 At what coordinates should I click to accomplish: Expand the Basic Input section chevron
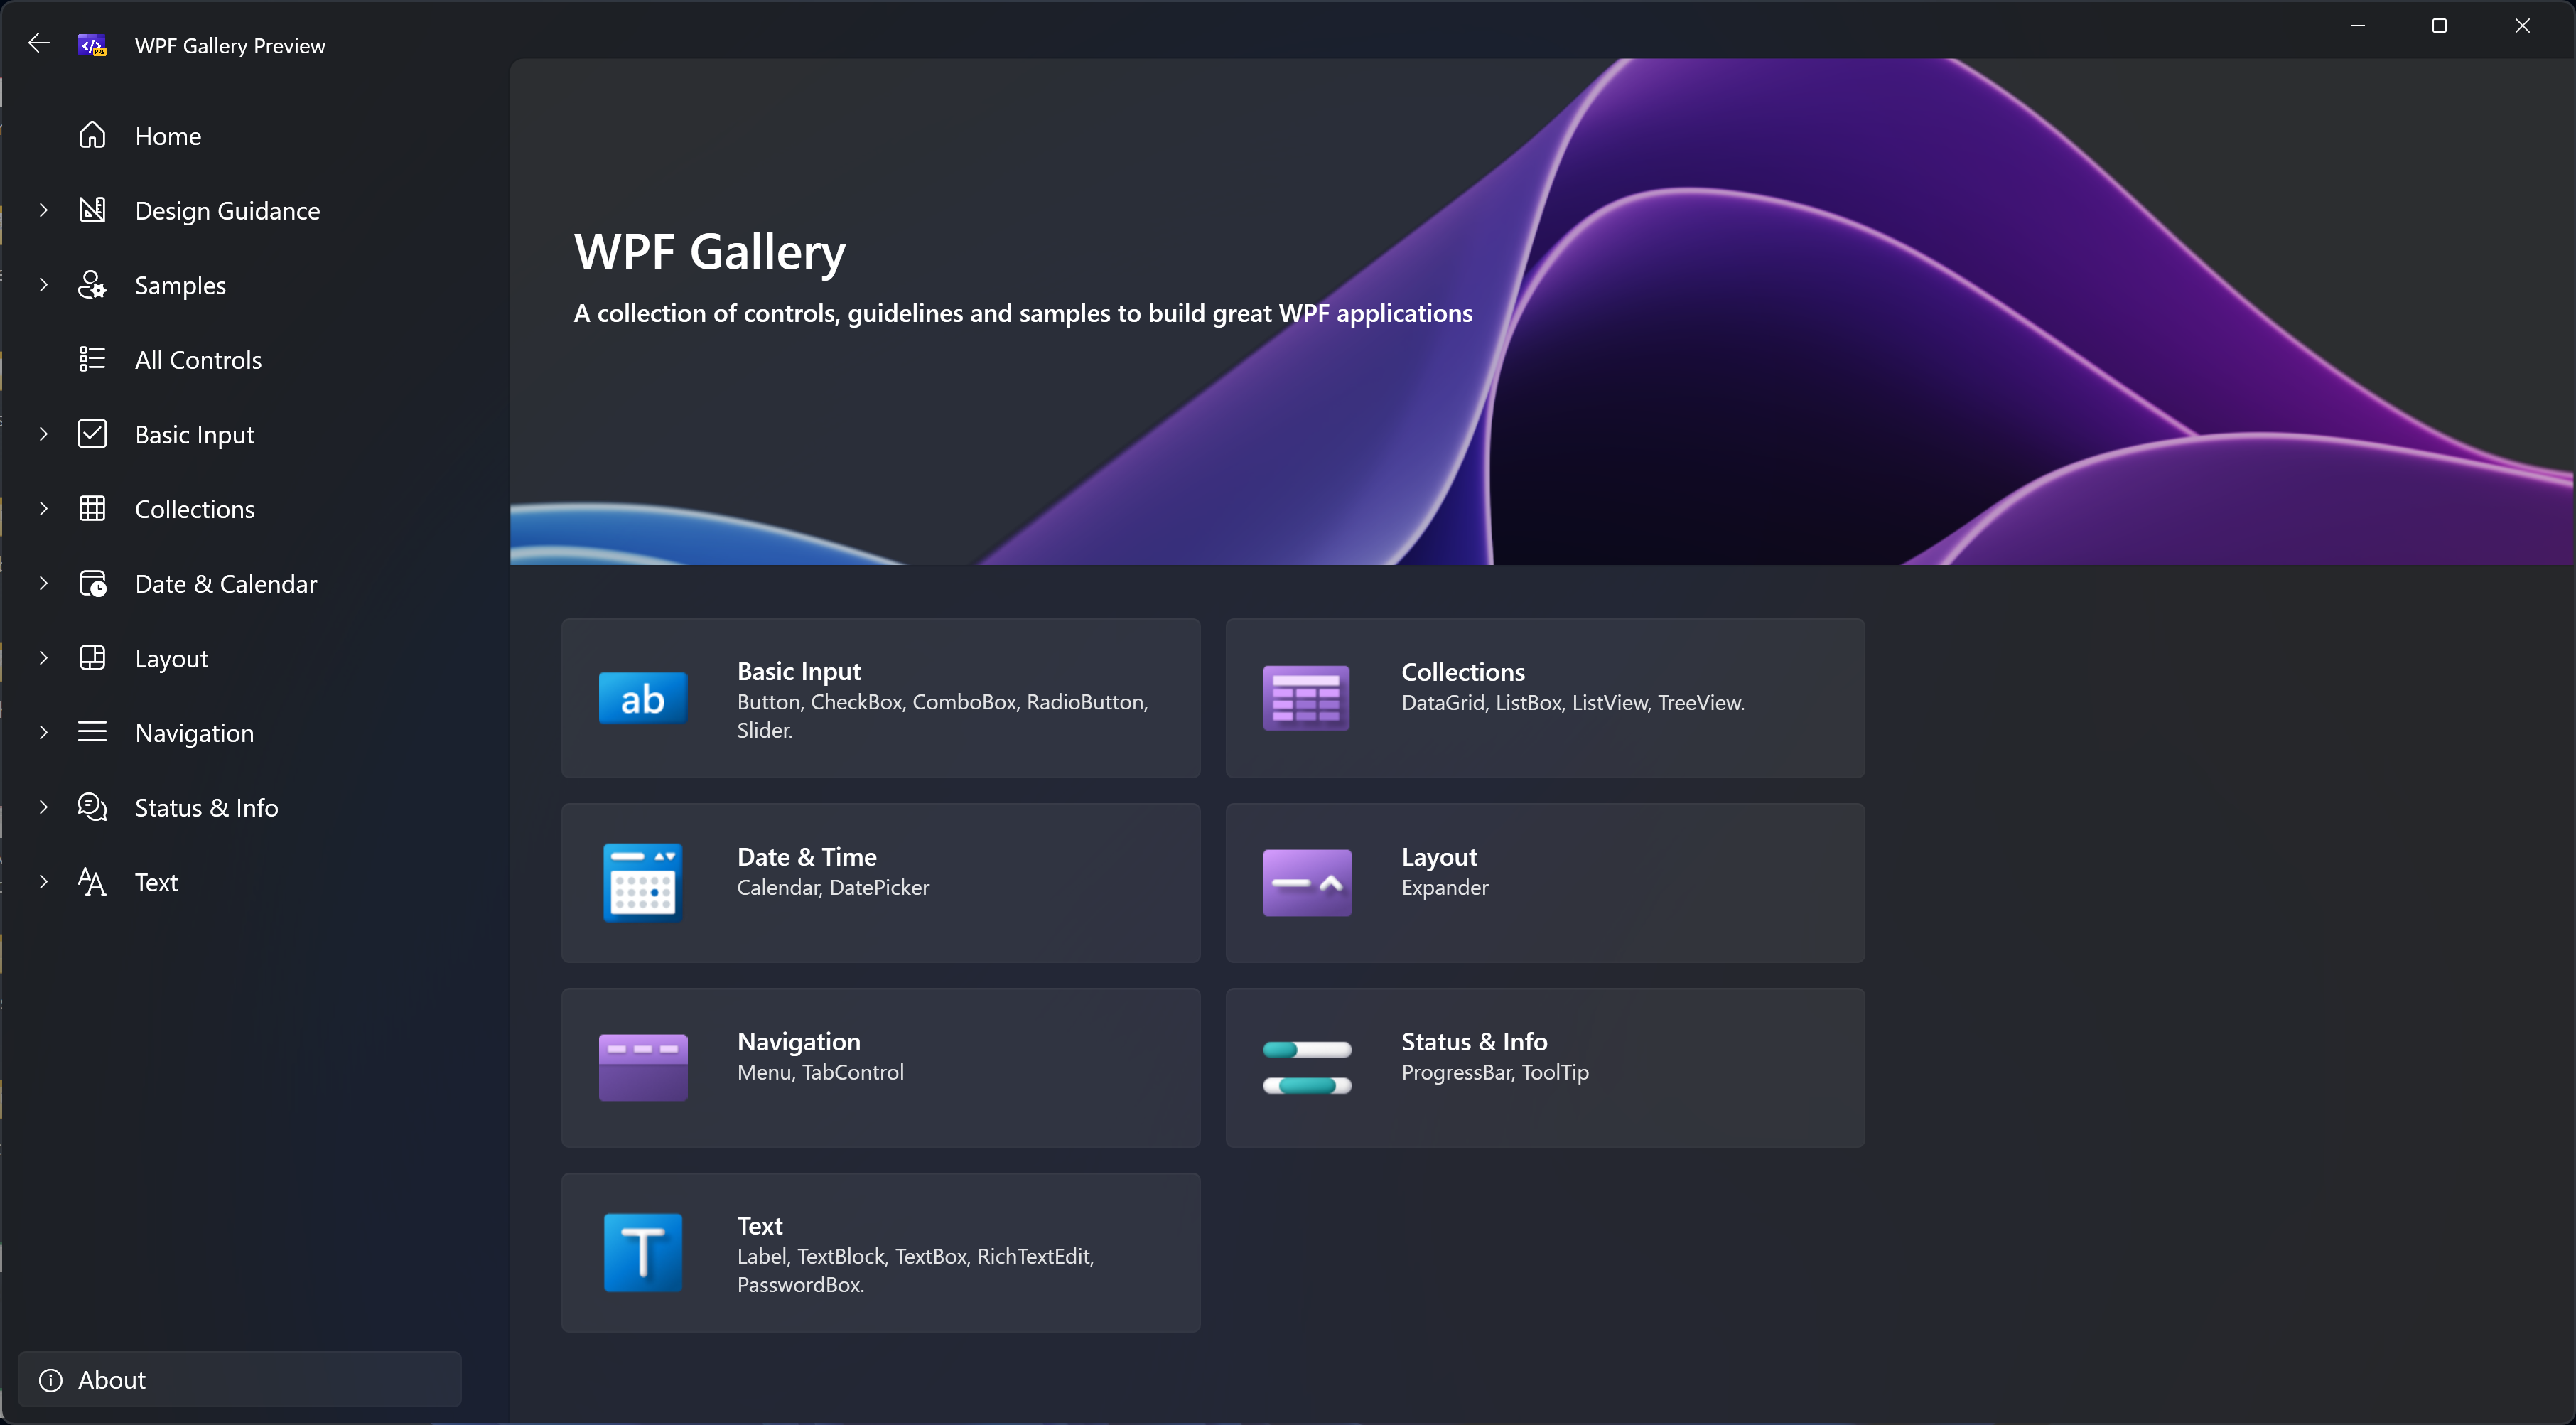click(x=43, y=434)
